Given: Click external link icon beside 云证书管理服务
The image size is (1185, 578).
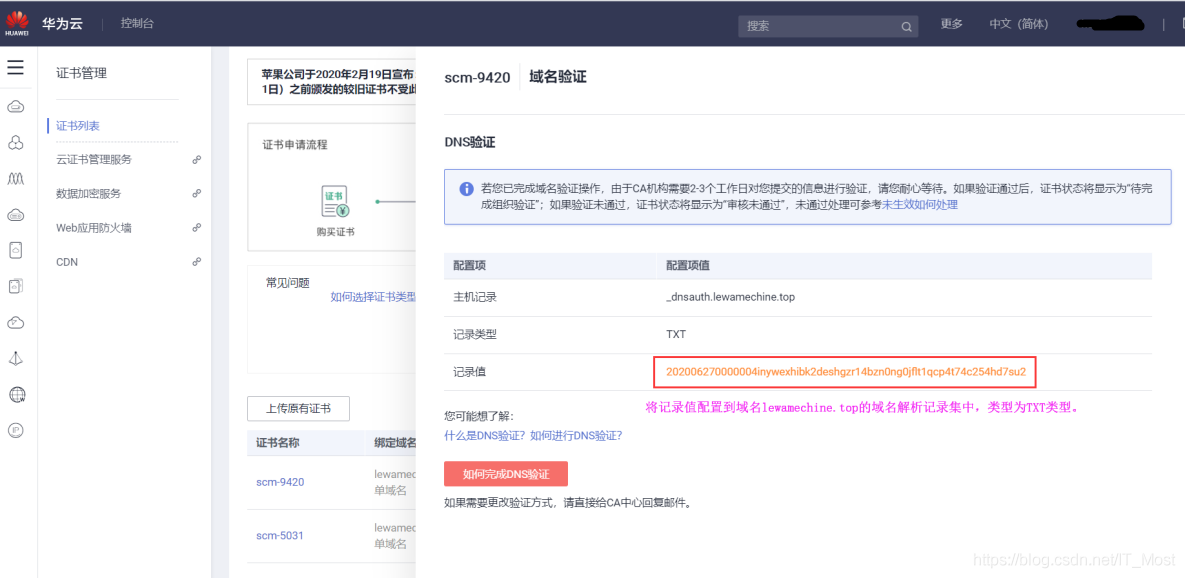Looking at the screenshot, I should tap(196, 159).
